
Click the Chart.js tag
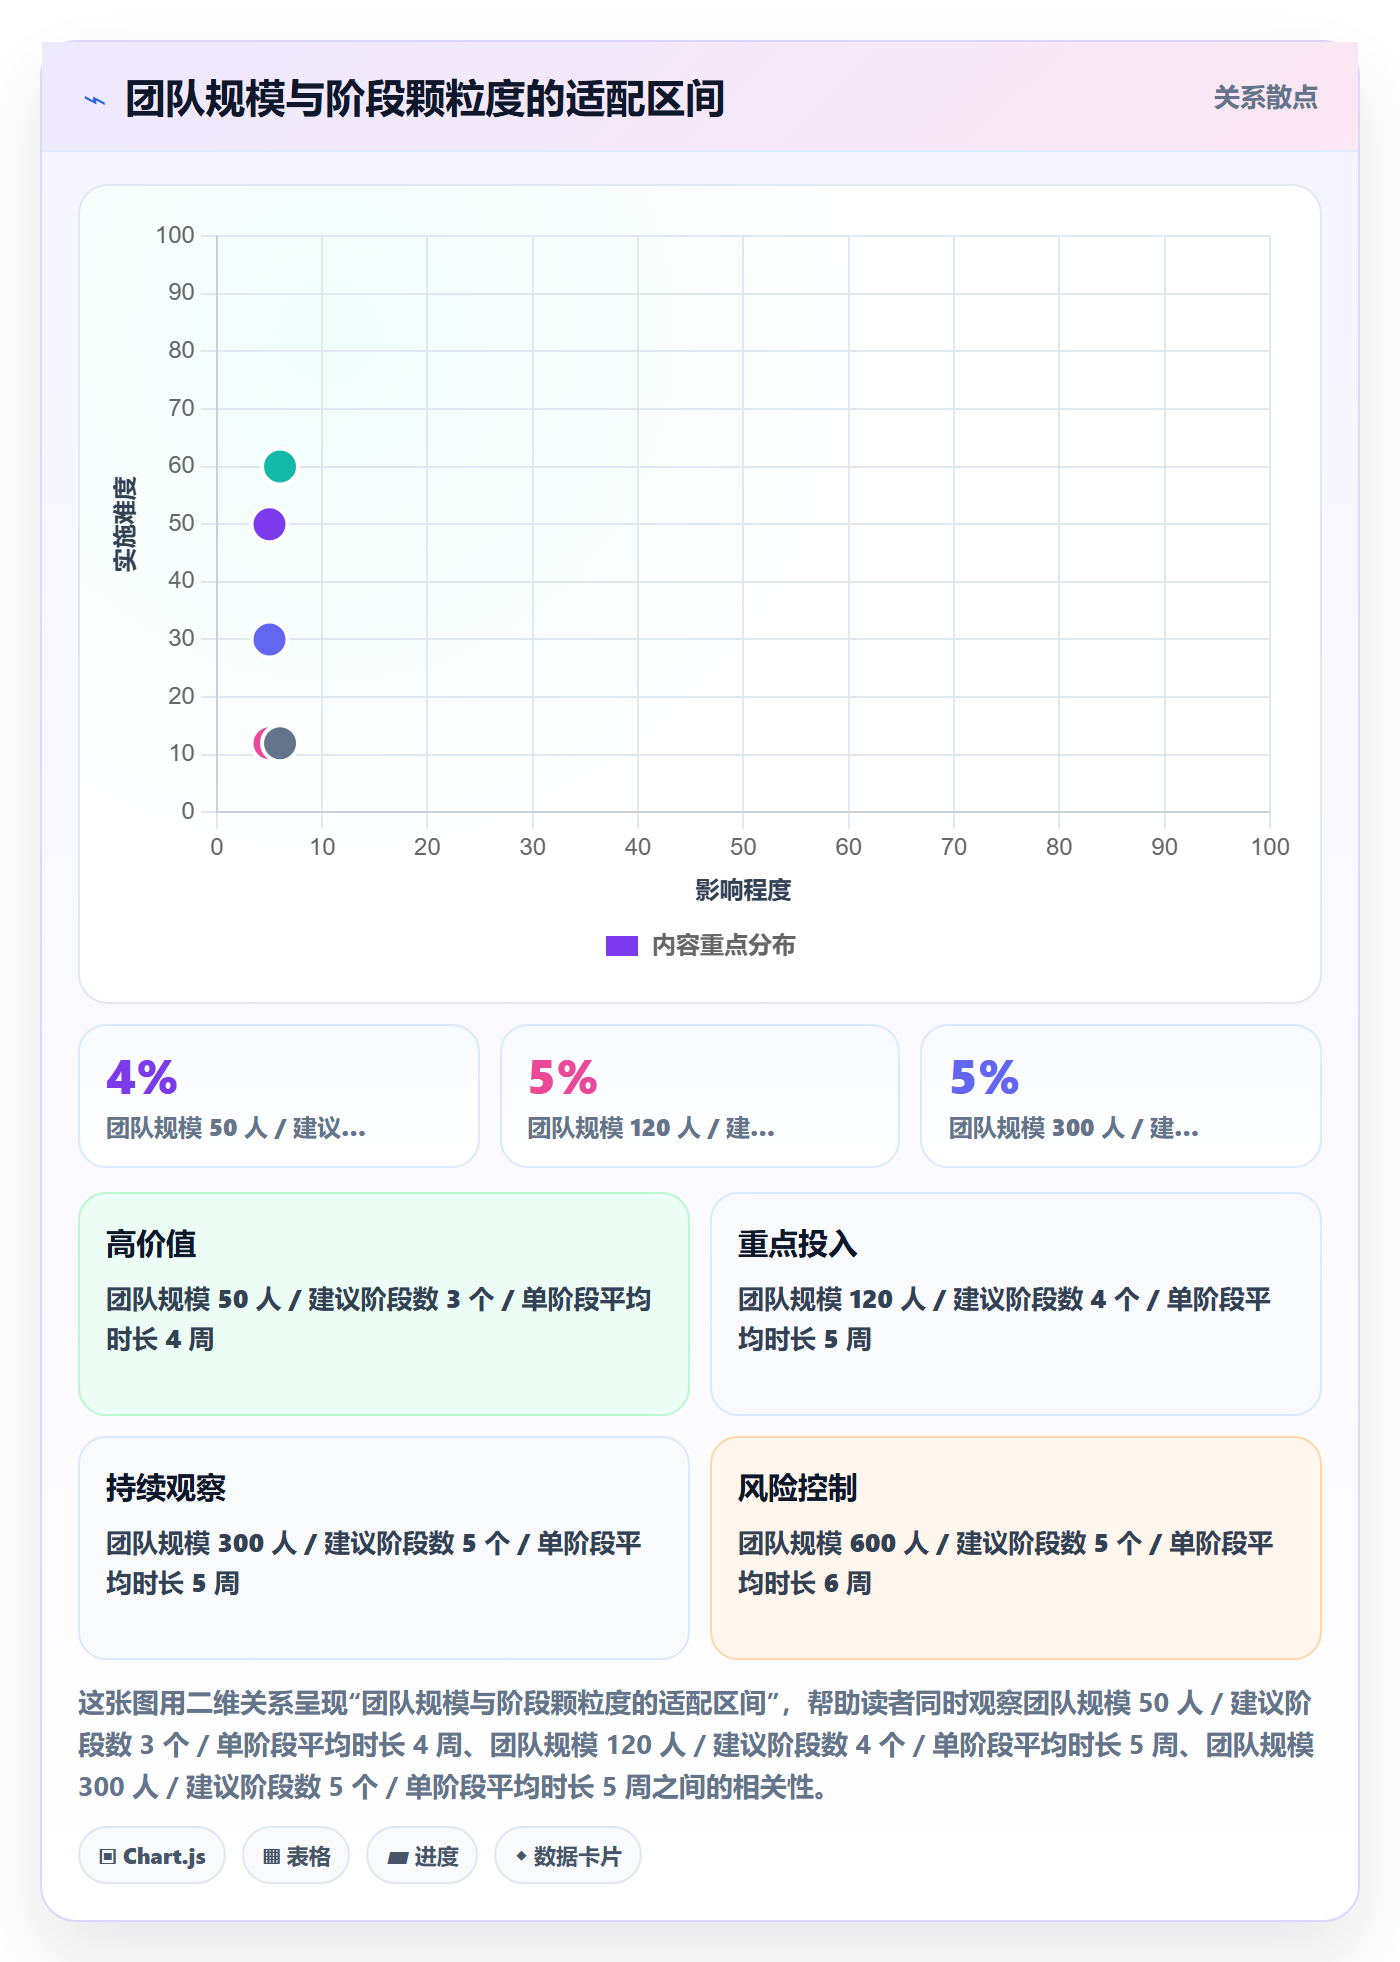coord(152,1856)
